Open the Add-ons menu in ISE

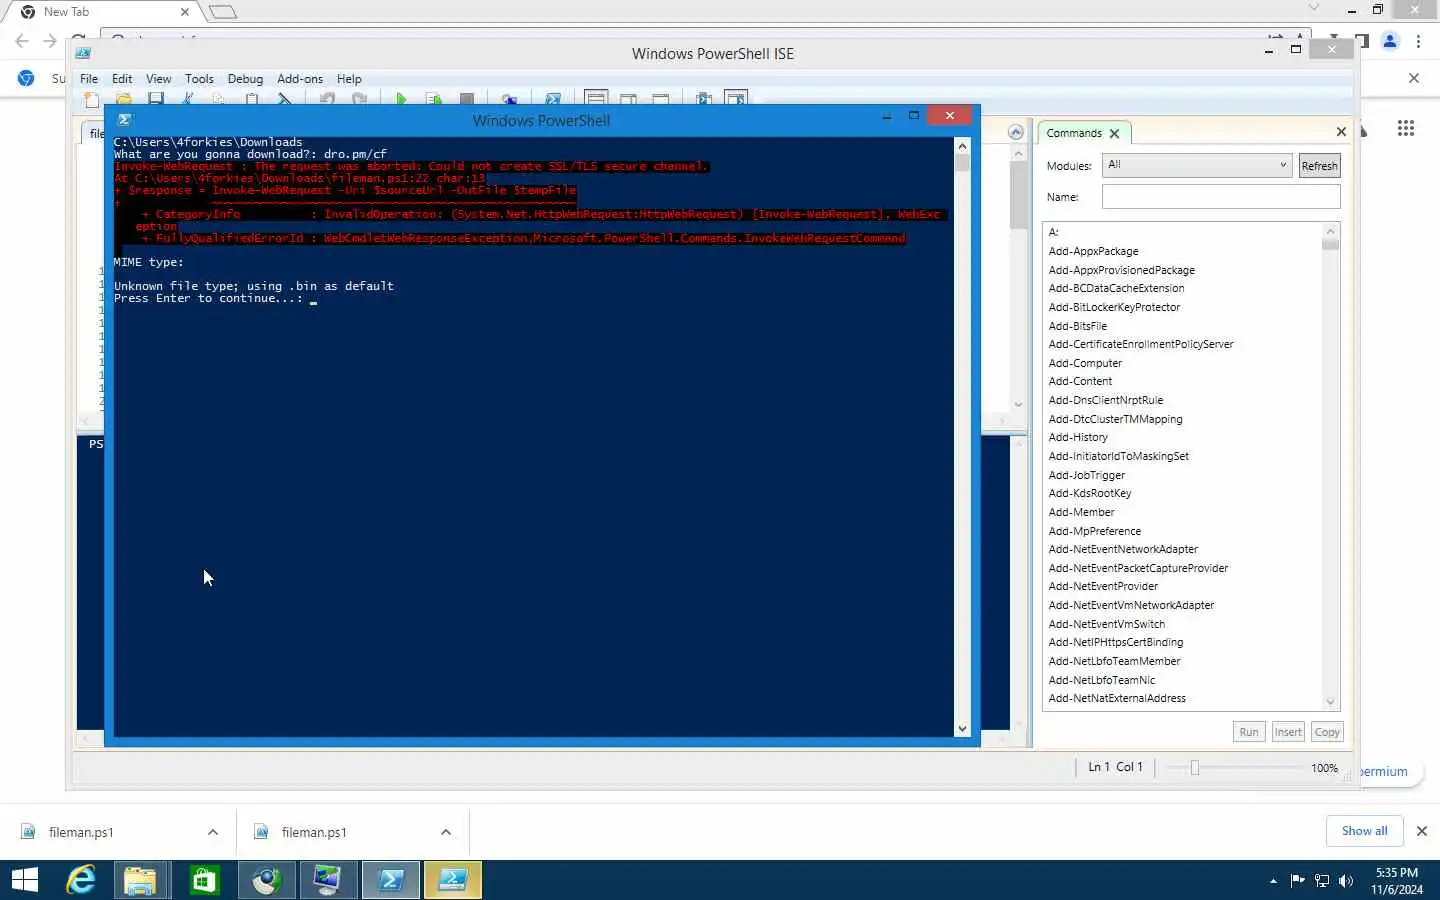[300, 79]
